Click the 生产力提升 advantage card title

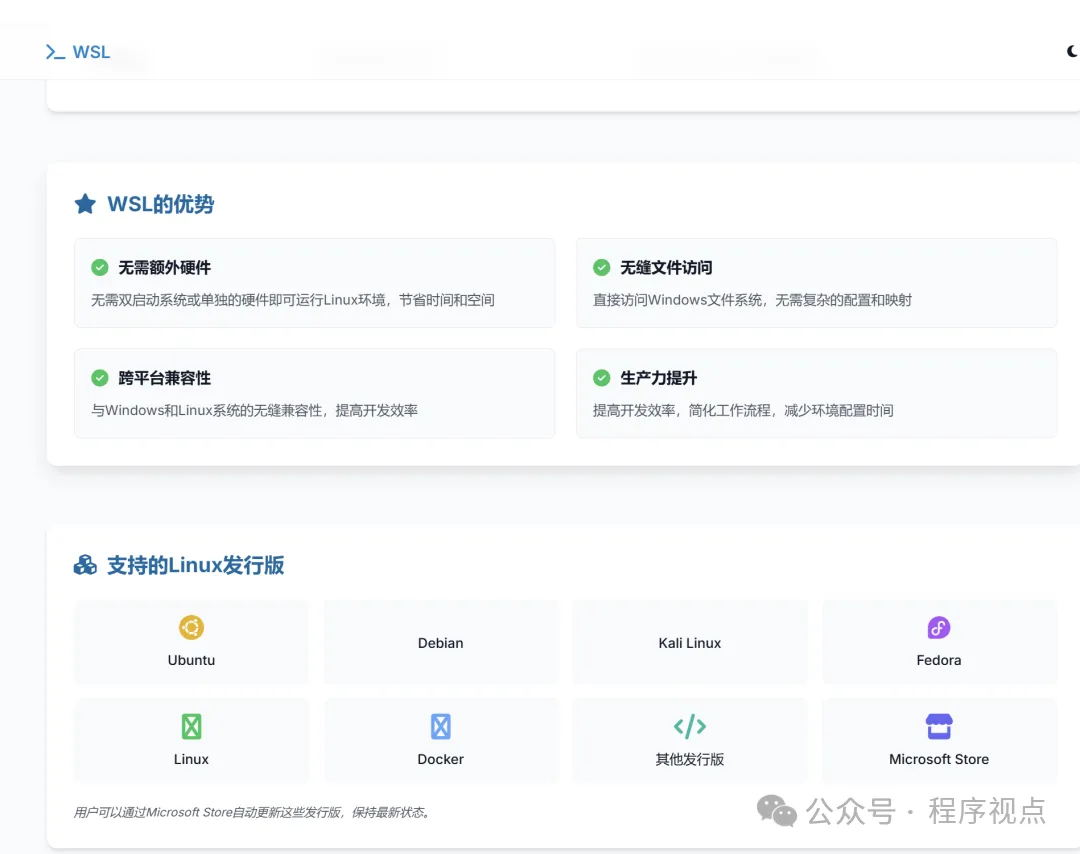tap(658, 378)
